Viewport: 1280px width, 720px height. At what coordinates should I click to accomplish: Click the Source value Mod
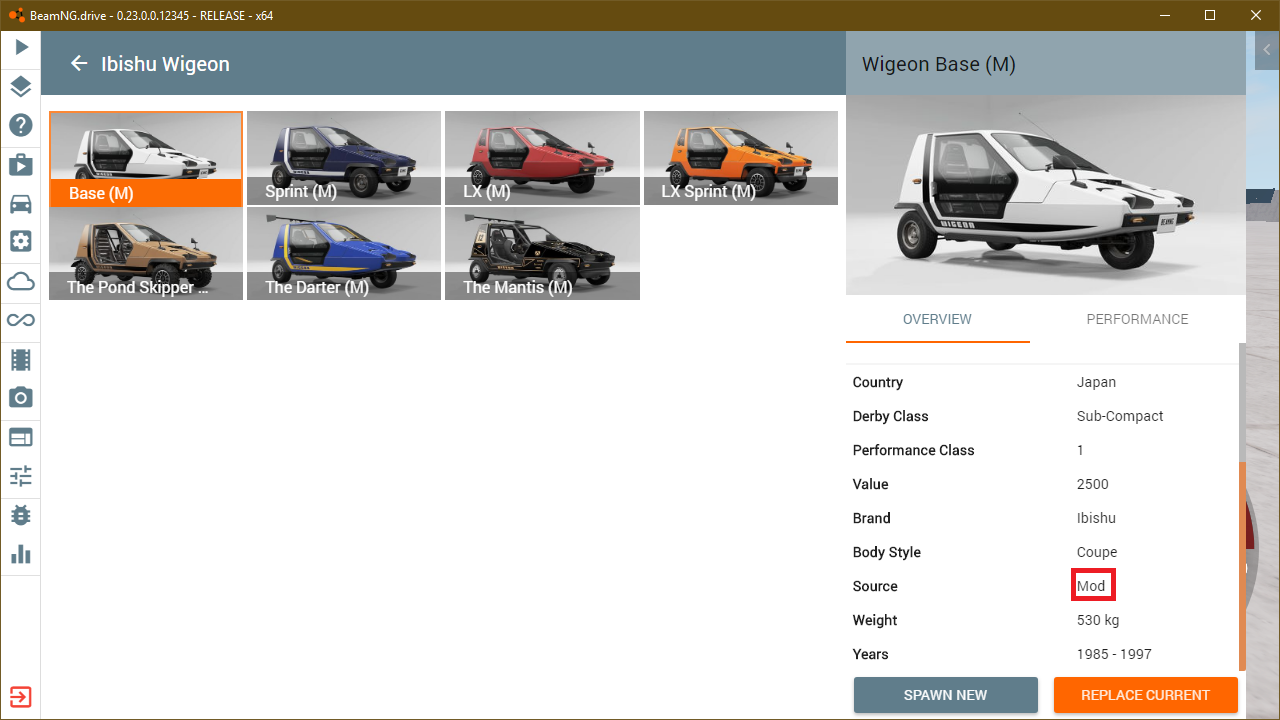coord(1091,586)
